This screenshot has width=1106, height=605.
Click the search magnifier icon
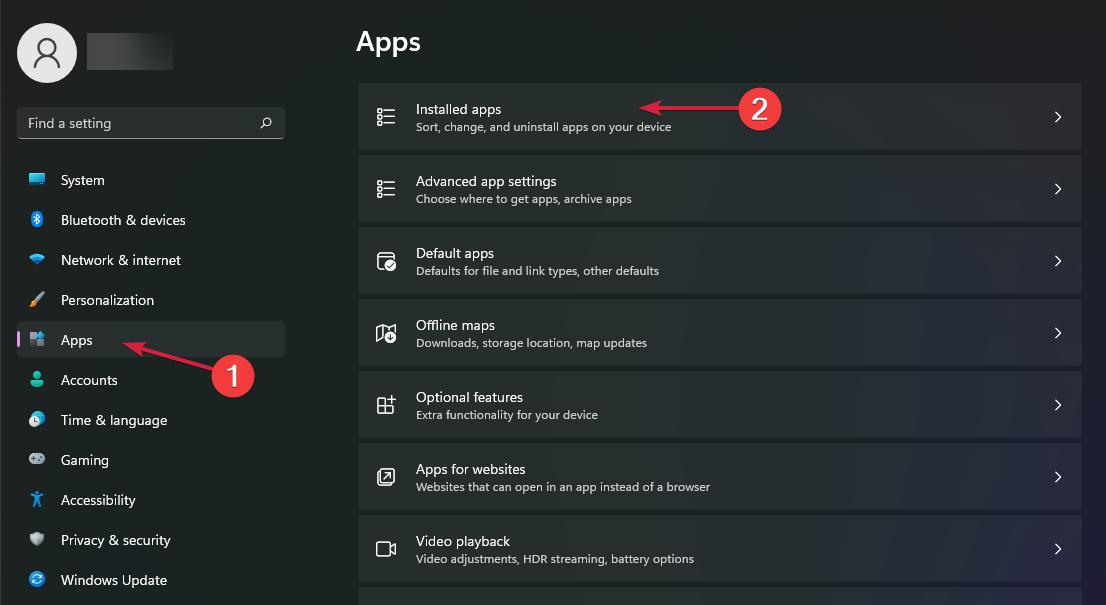click(x=265, y=122)
